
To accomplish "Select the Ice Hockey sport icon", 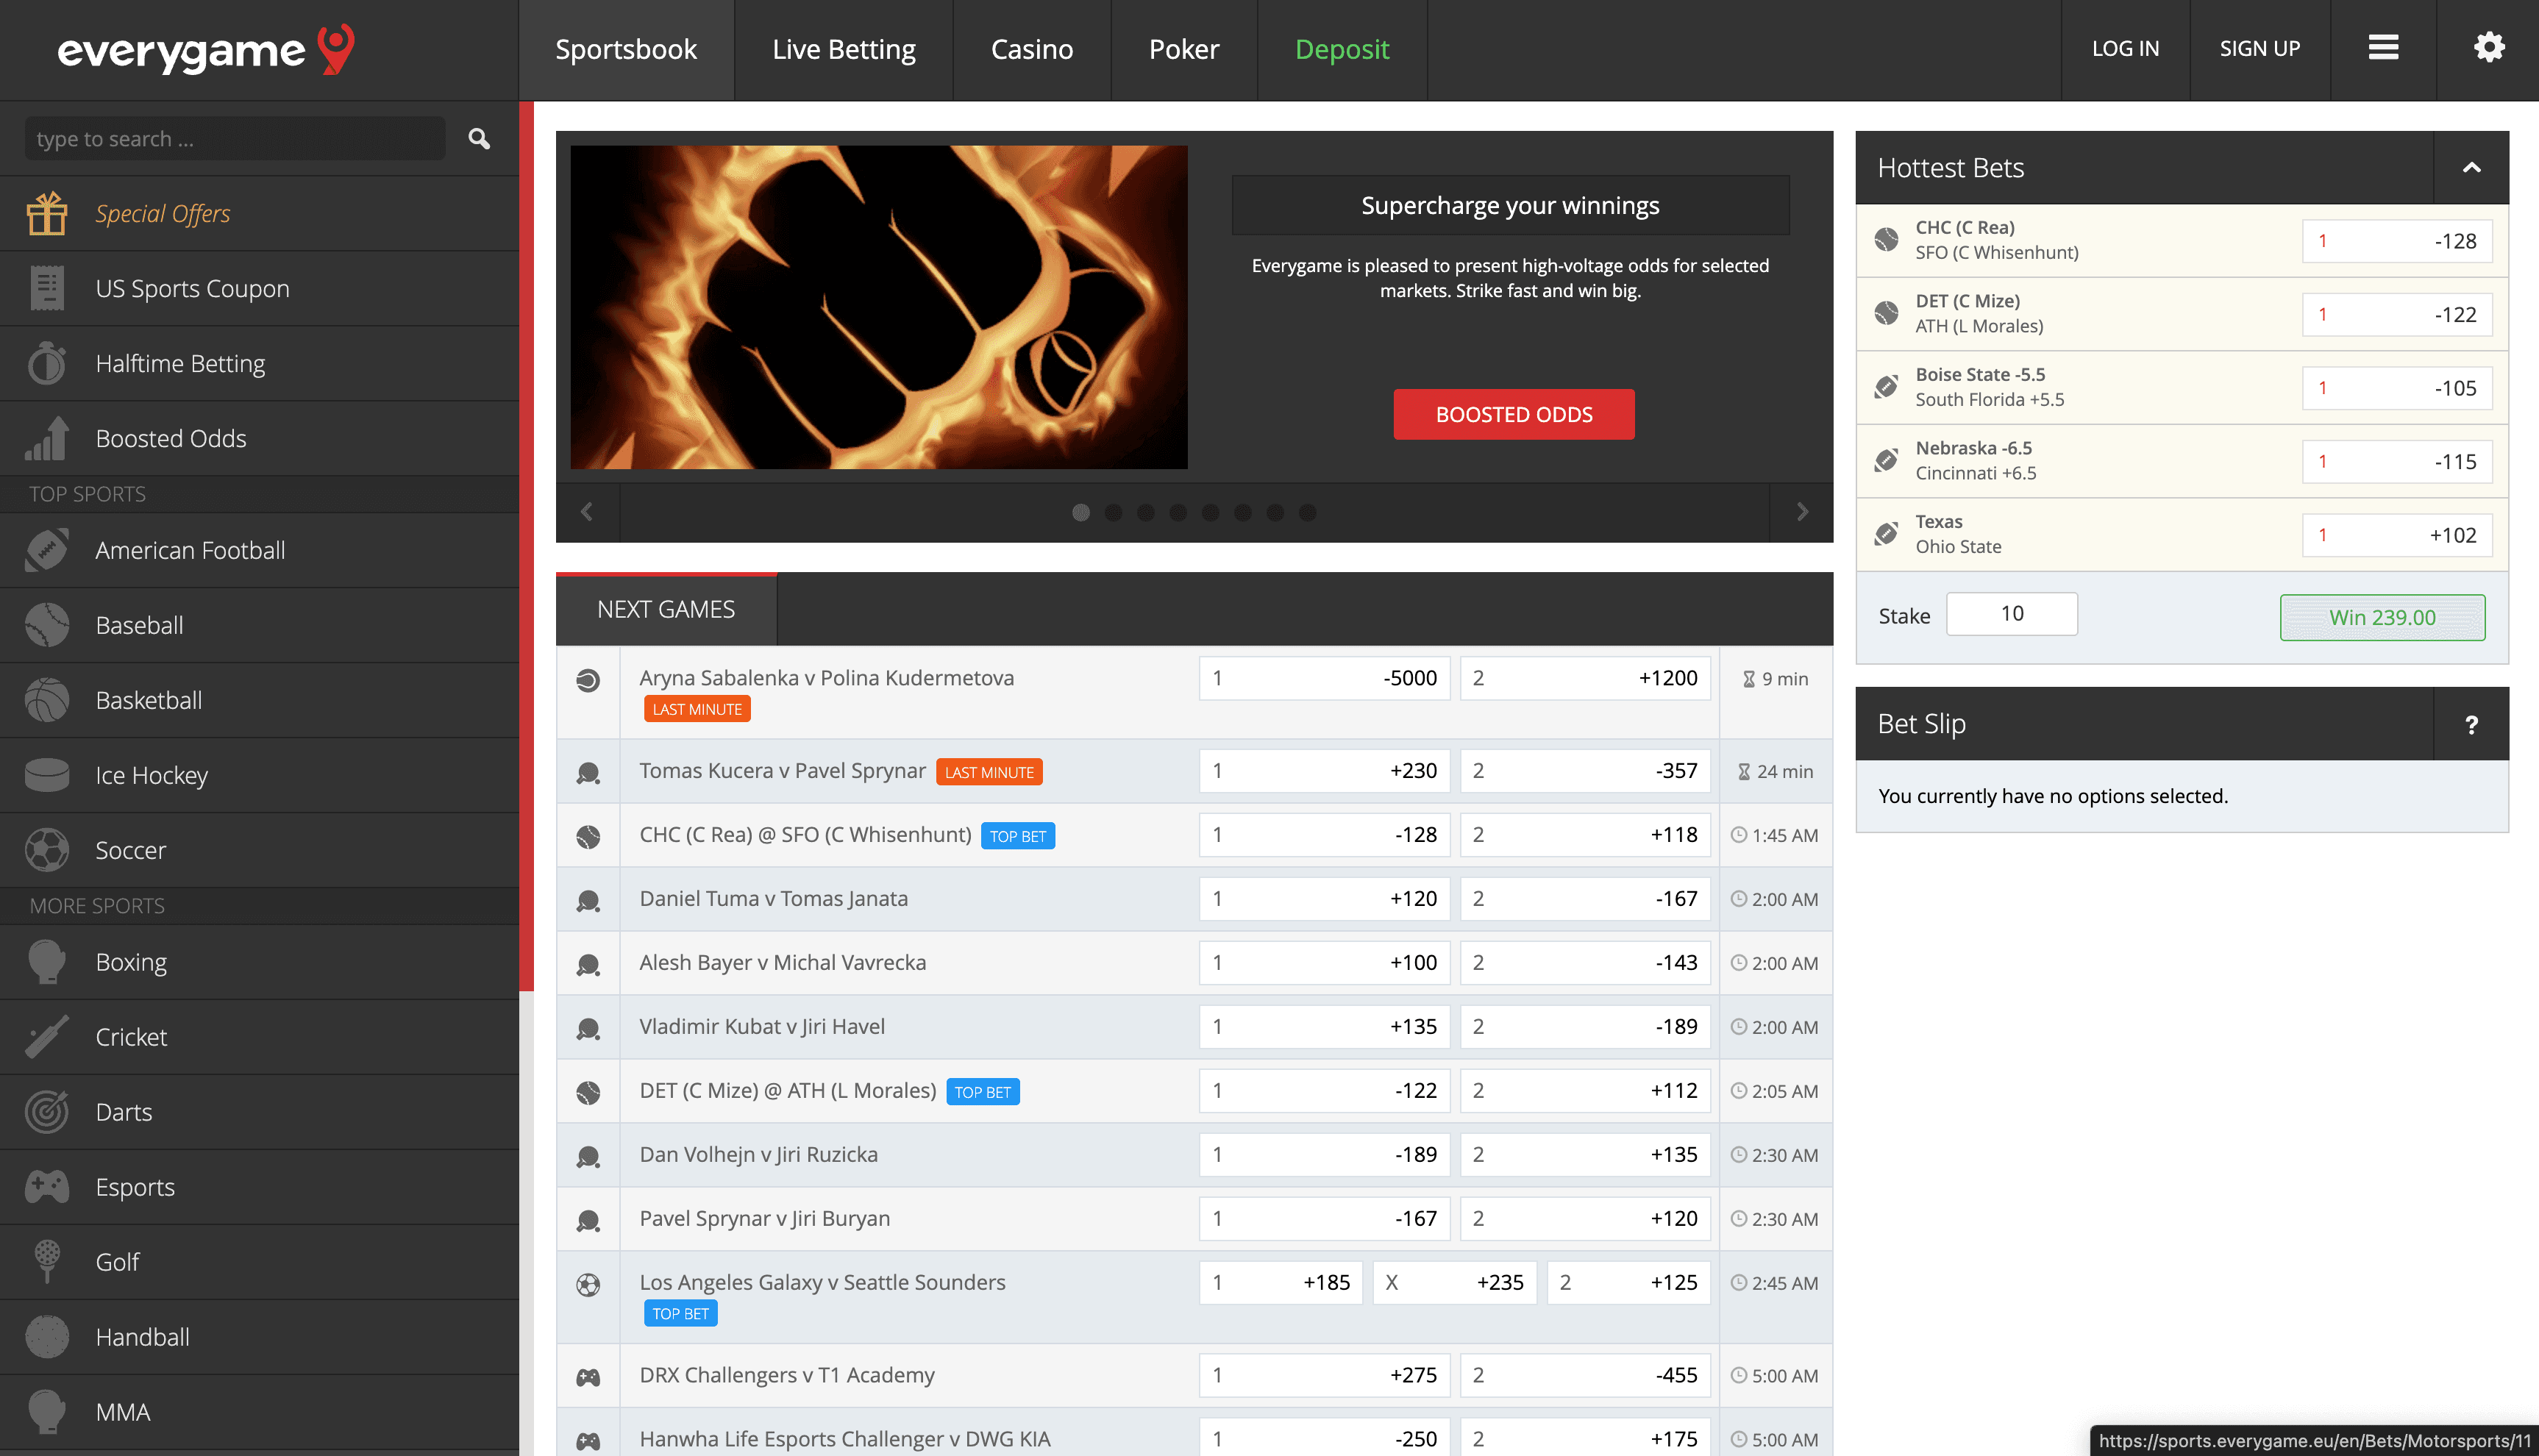I will (46, 775).
